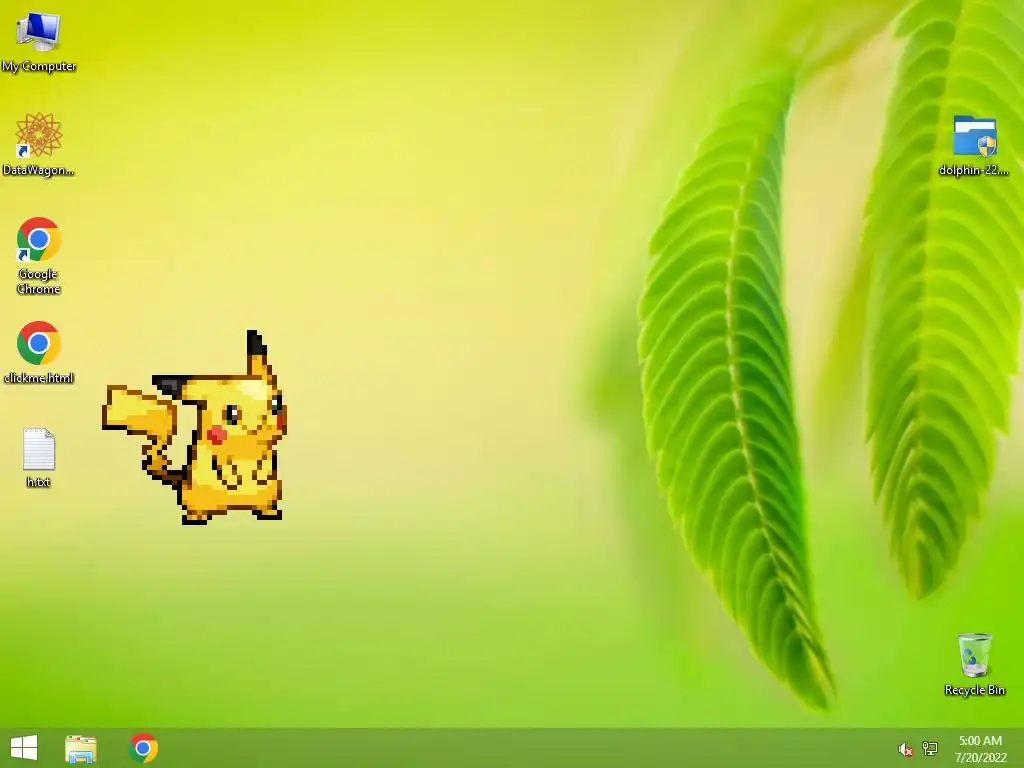Screen dimensions: 1024x768
Task: Click the 'Google Chrome' label text
Action: pos(39,281)
